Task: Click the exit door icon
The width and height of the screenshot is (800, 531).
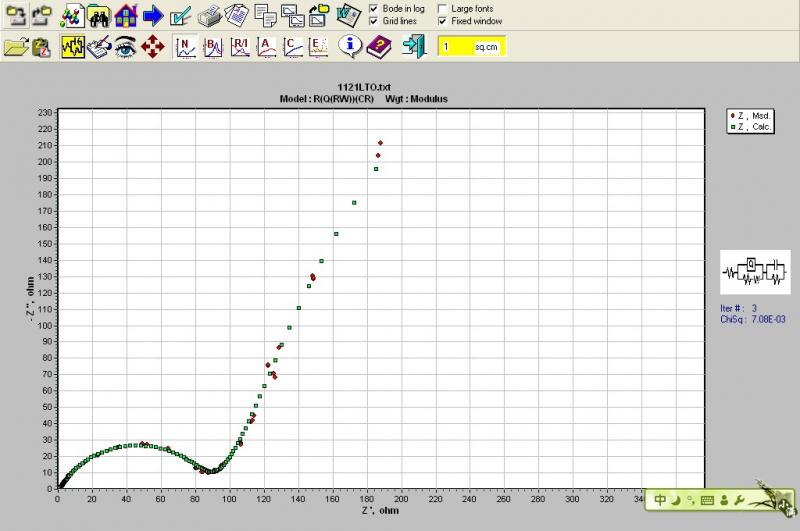Action: [x=414, y=46]
